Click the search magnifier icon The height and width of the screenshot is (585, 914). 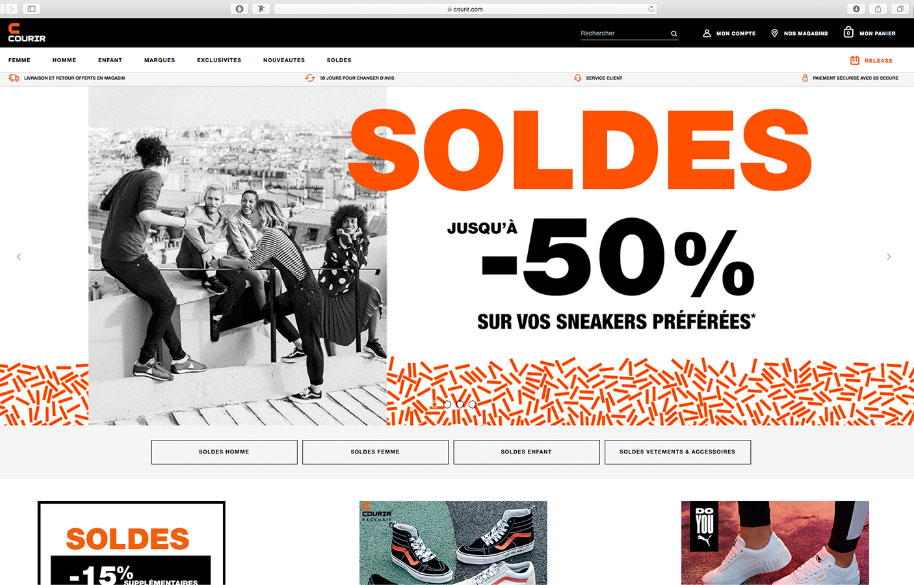674,34
